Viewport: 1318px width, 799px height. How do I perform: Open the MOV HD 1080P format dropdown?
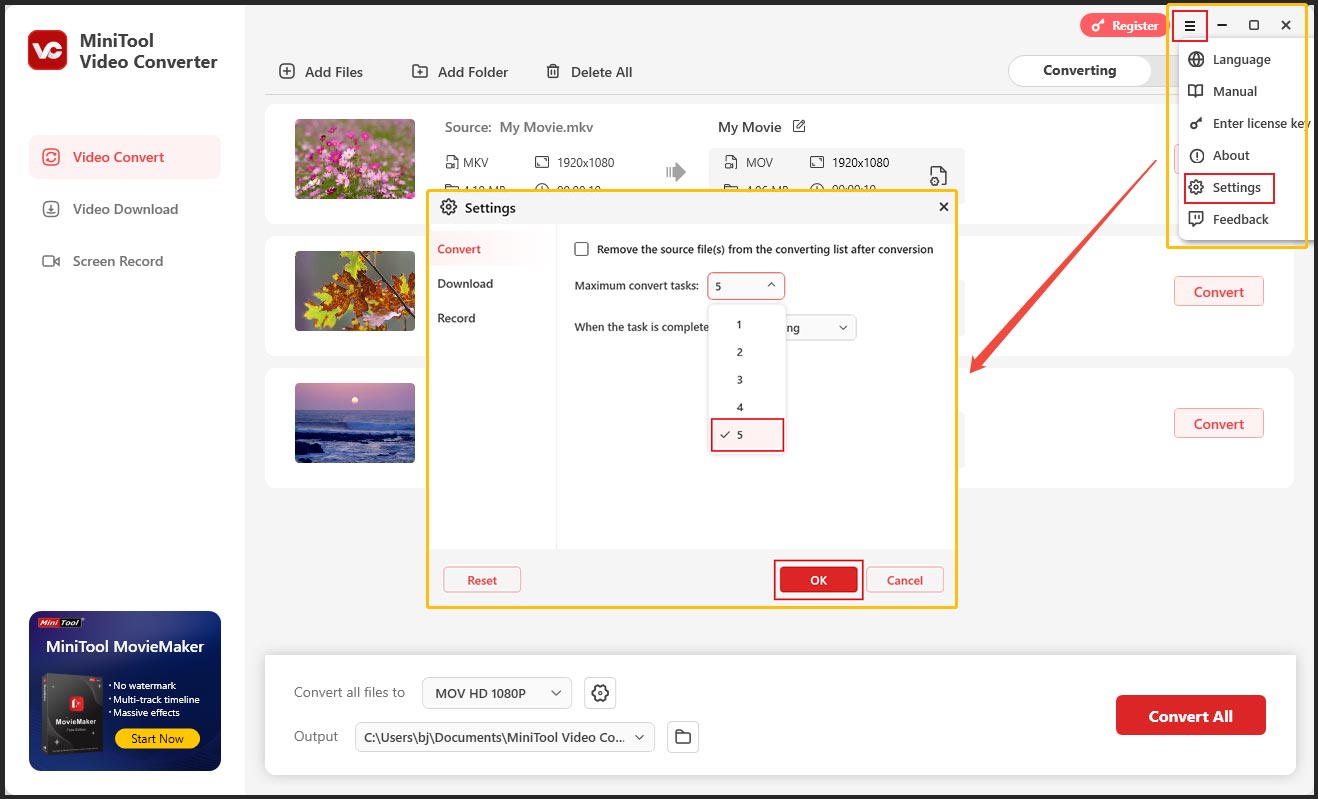tap(497, 693)
